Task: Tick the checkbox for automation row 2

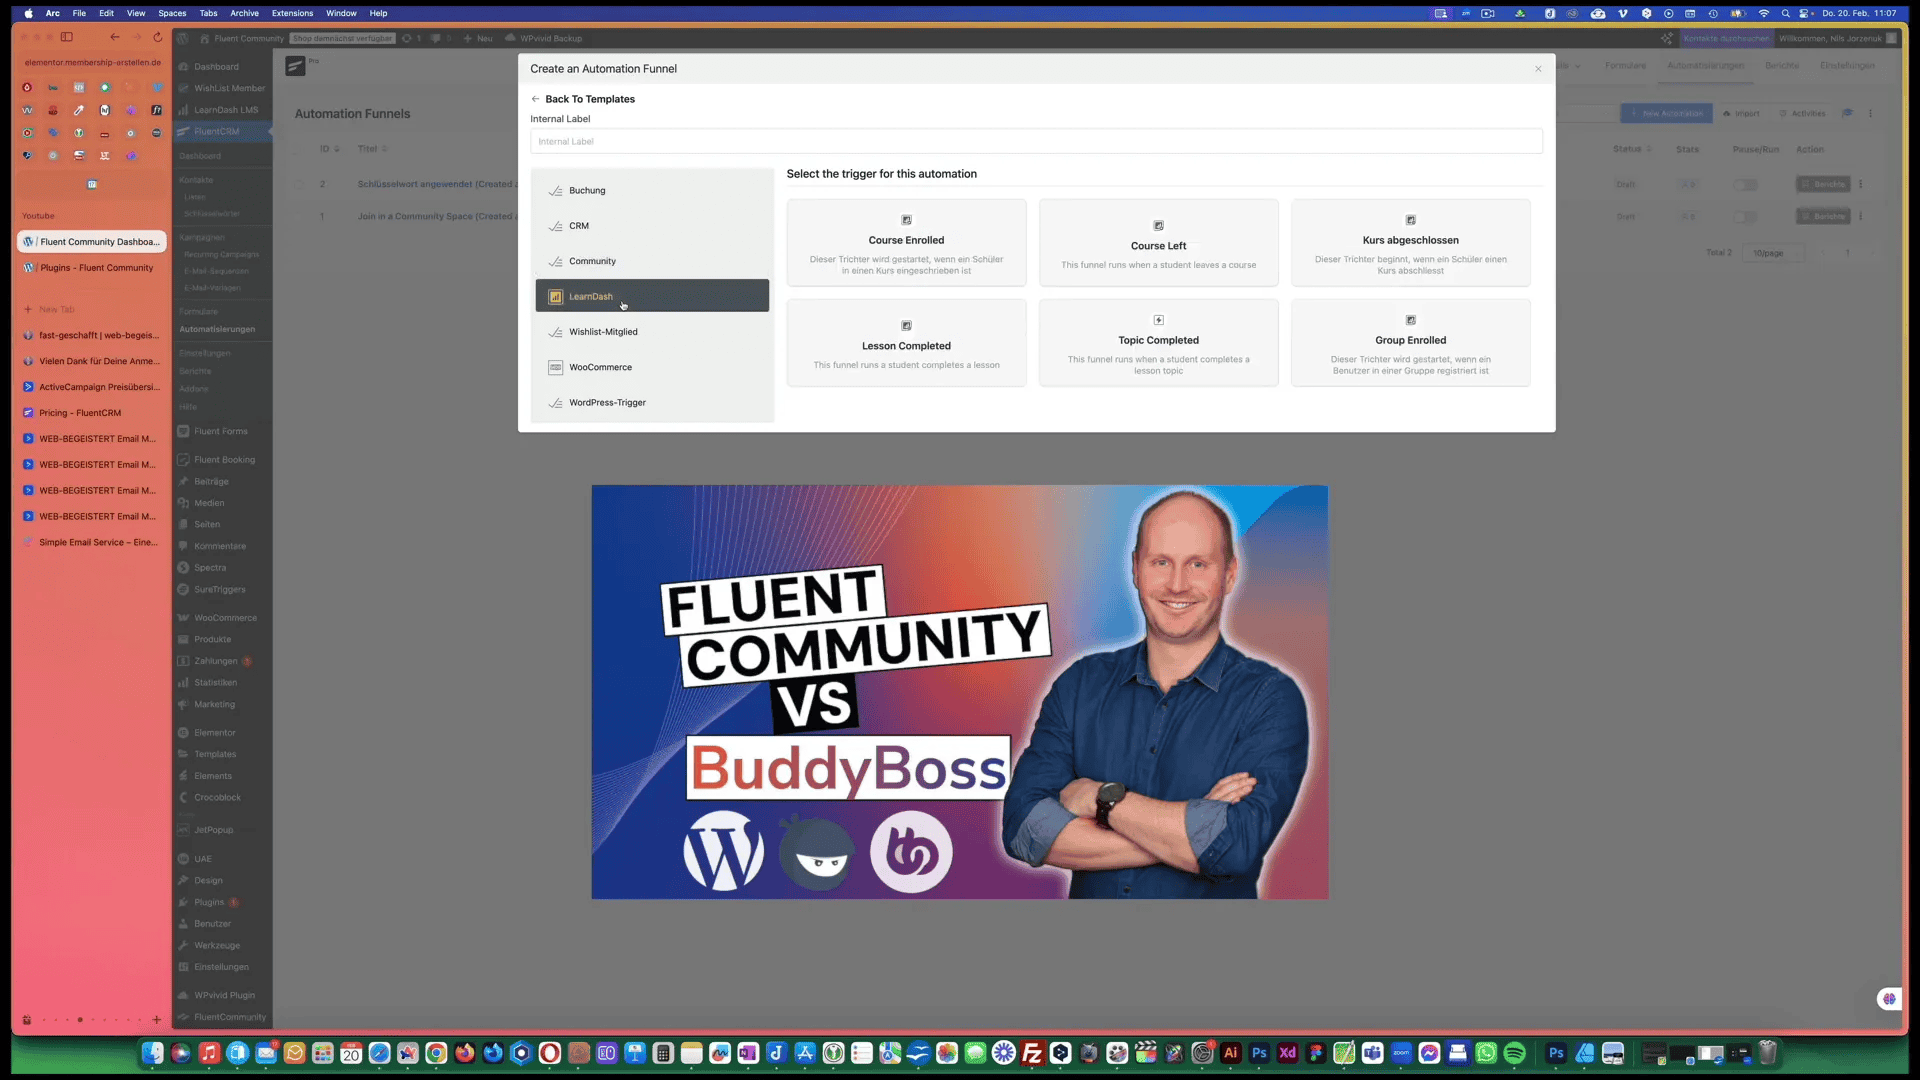Action: 300,184
